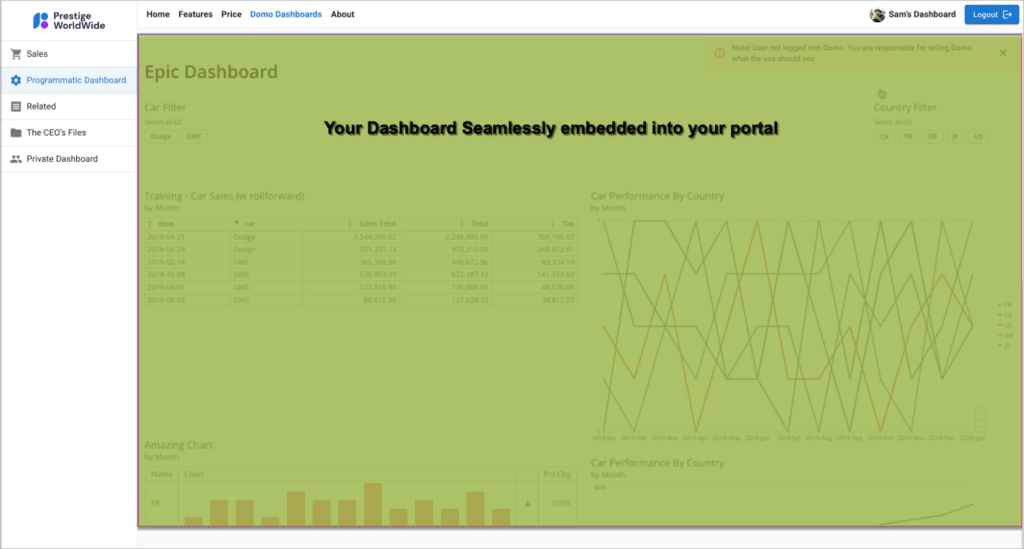The image size is (1024, 549).
Task: Toggle the FR country filter chip
Action: point(908,136)
